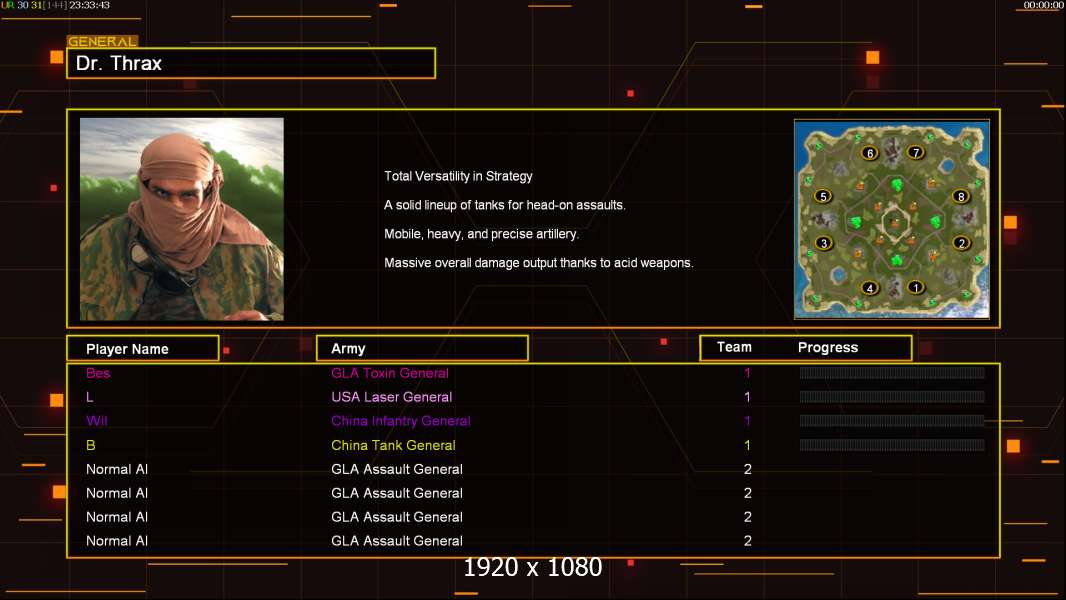Click the China Tank General progress bar
The height and width of the screenshot is (600, 1066).
click(x=891, y=445)
